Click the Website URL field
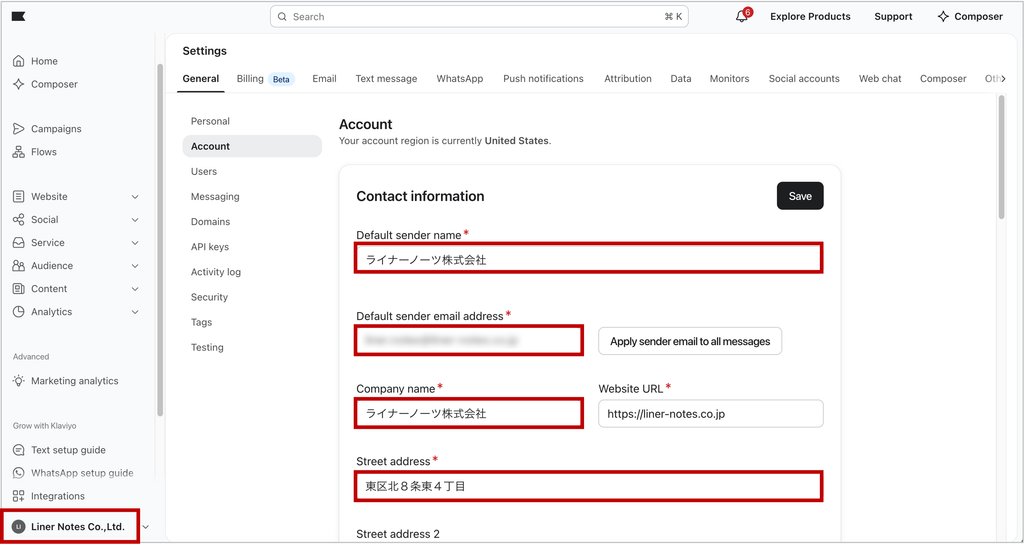This screenshot has width=1024, height=544. point(711,413)
